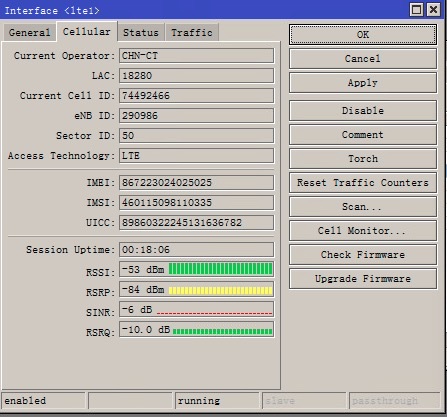Switch to the General tab
The height and width of the screenshot is (417, 447).
[29, 33]
